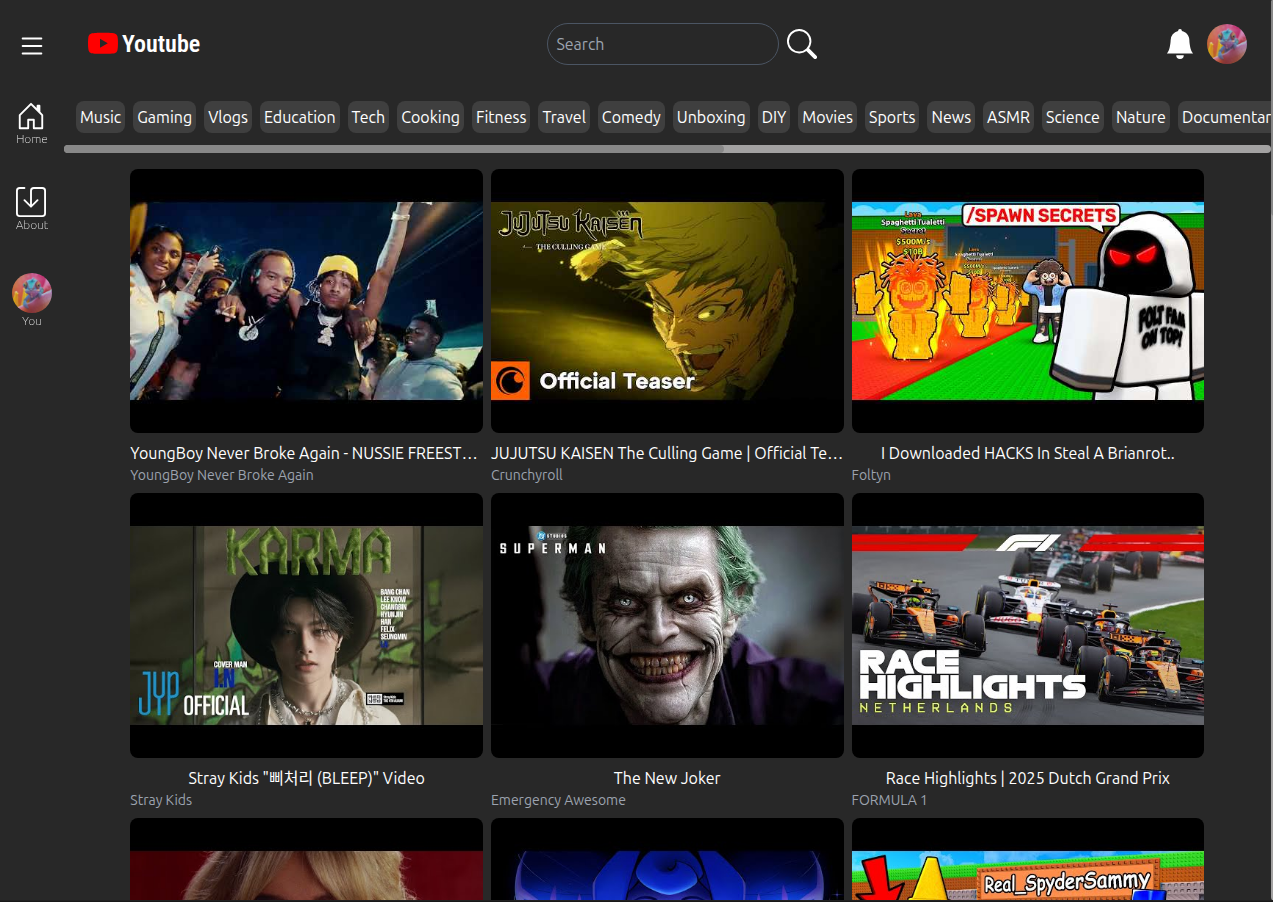Filter by Unboxing category
The height and width of the screenshot is (902, 1273).
pyautogui.click(x=711, y=117)
